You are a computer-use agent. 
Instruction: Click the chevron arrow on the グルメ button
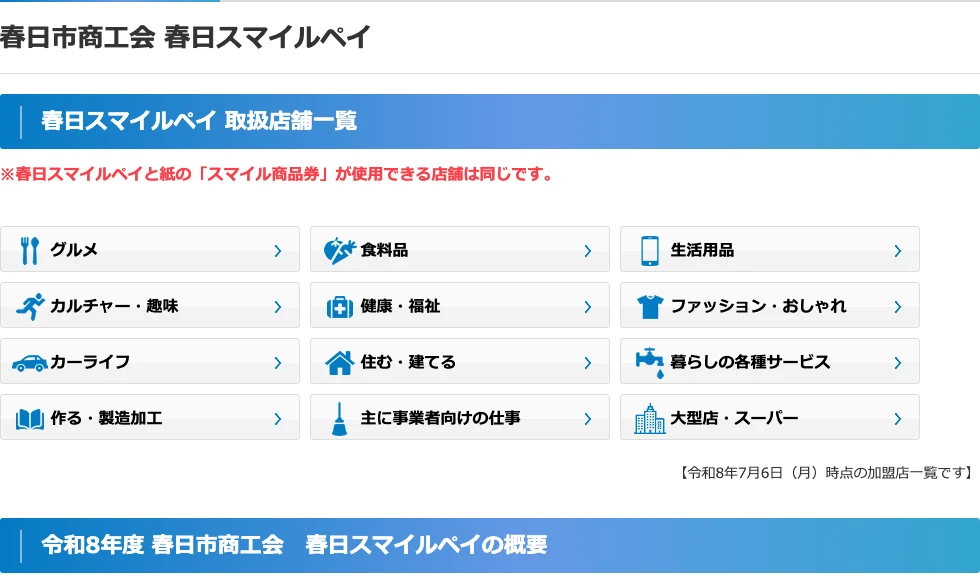pos(278,251)
